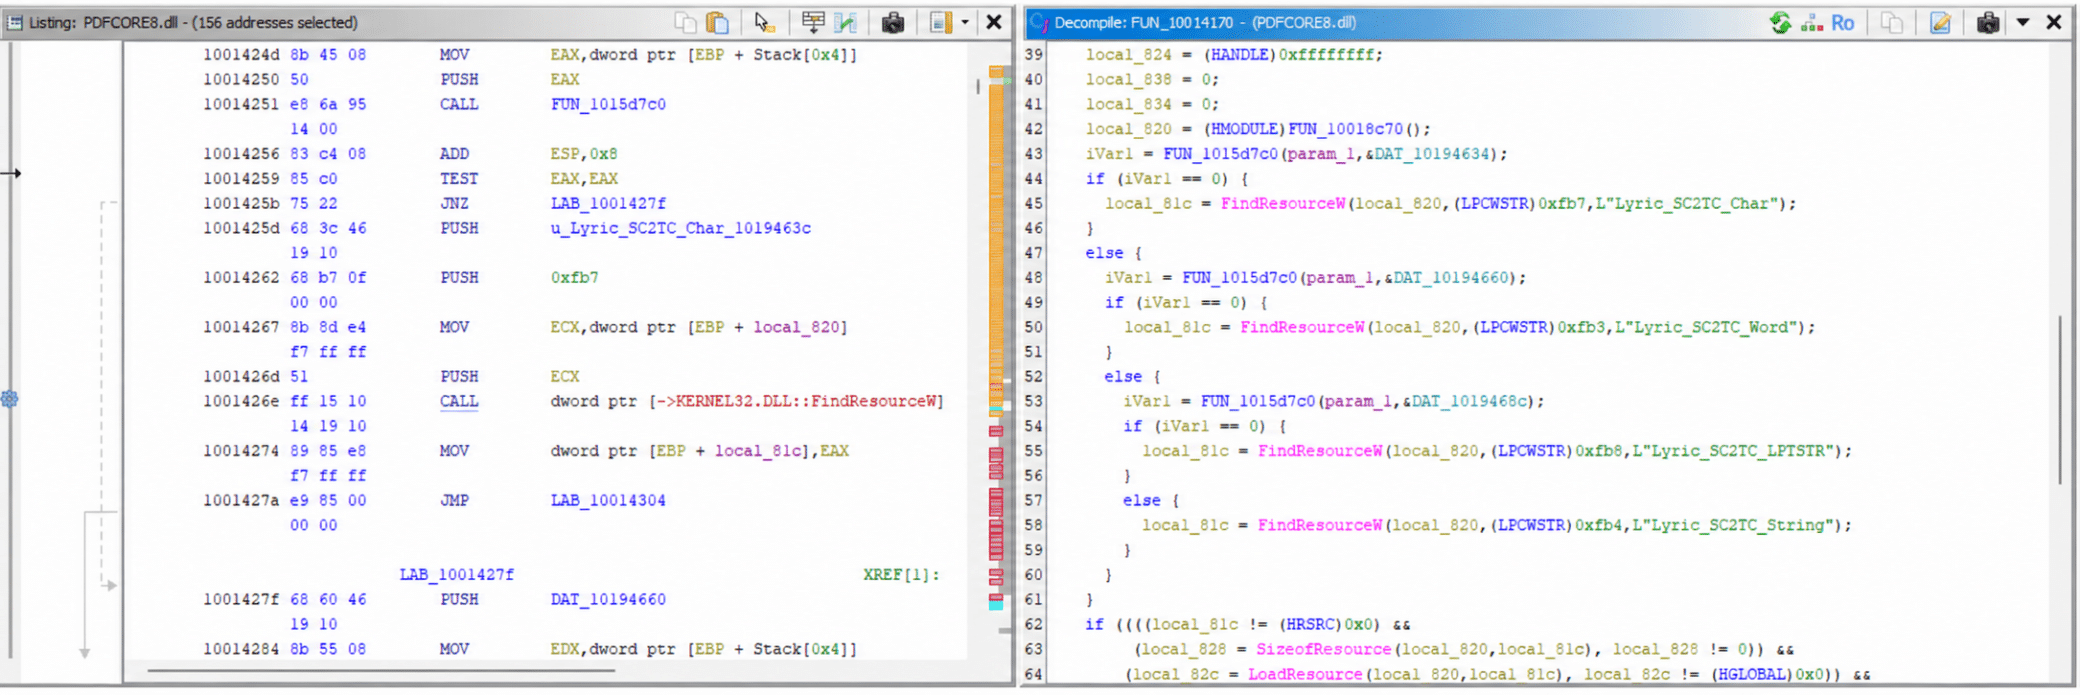Click address 10014259 TEST line
Viewport: 2080px width, 695px height.
tap(241, 179)
